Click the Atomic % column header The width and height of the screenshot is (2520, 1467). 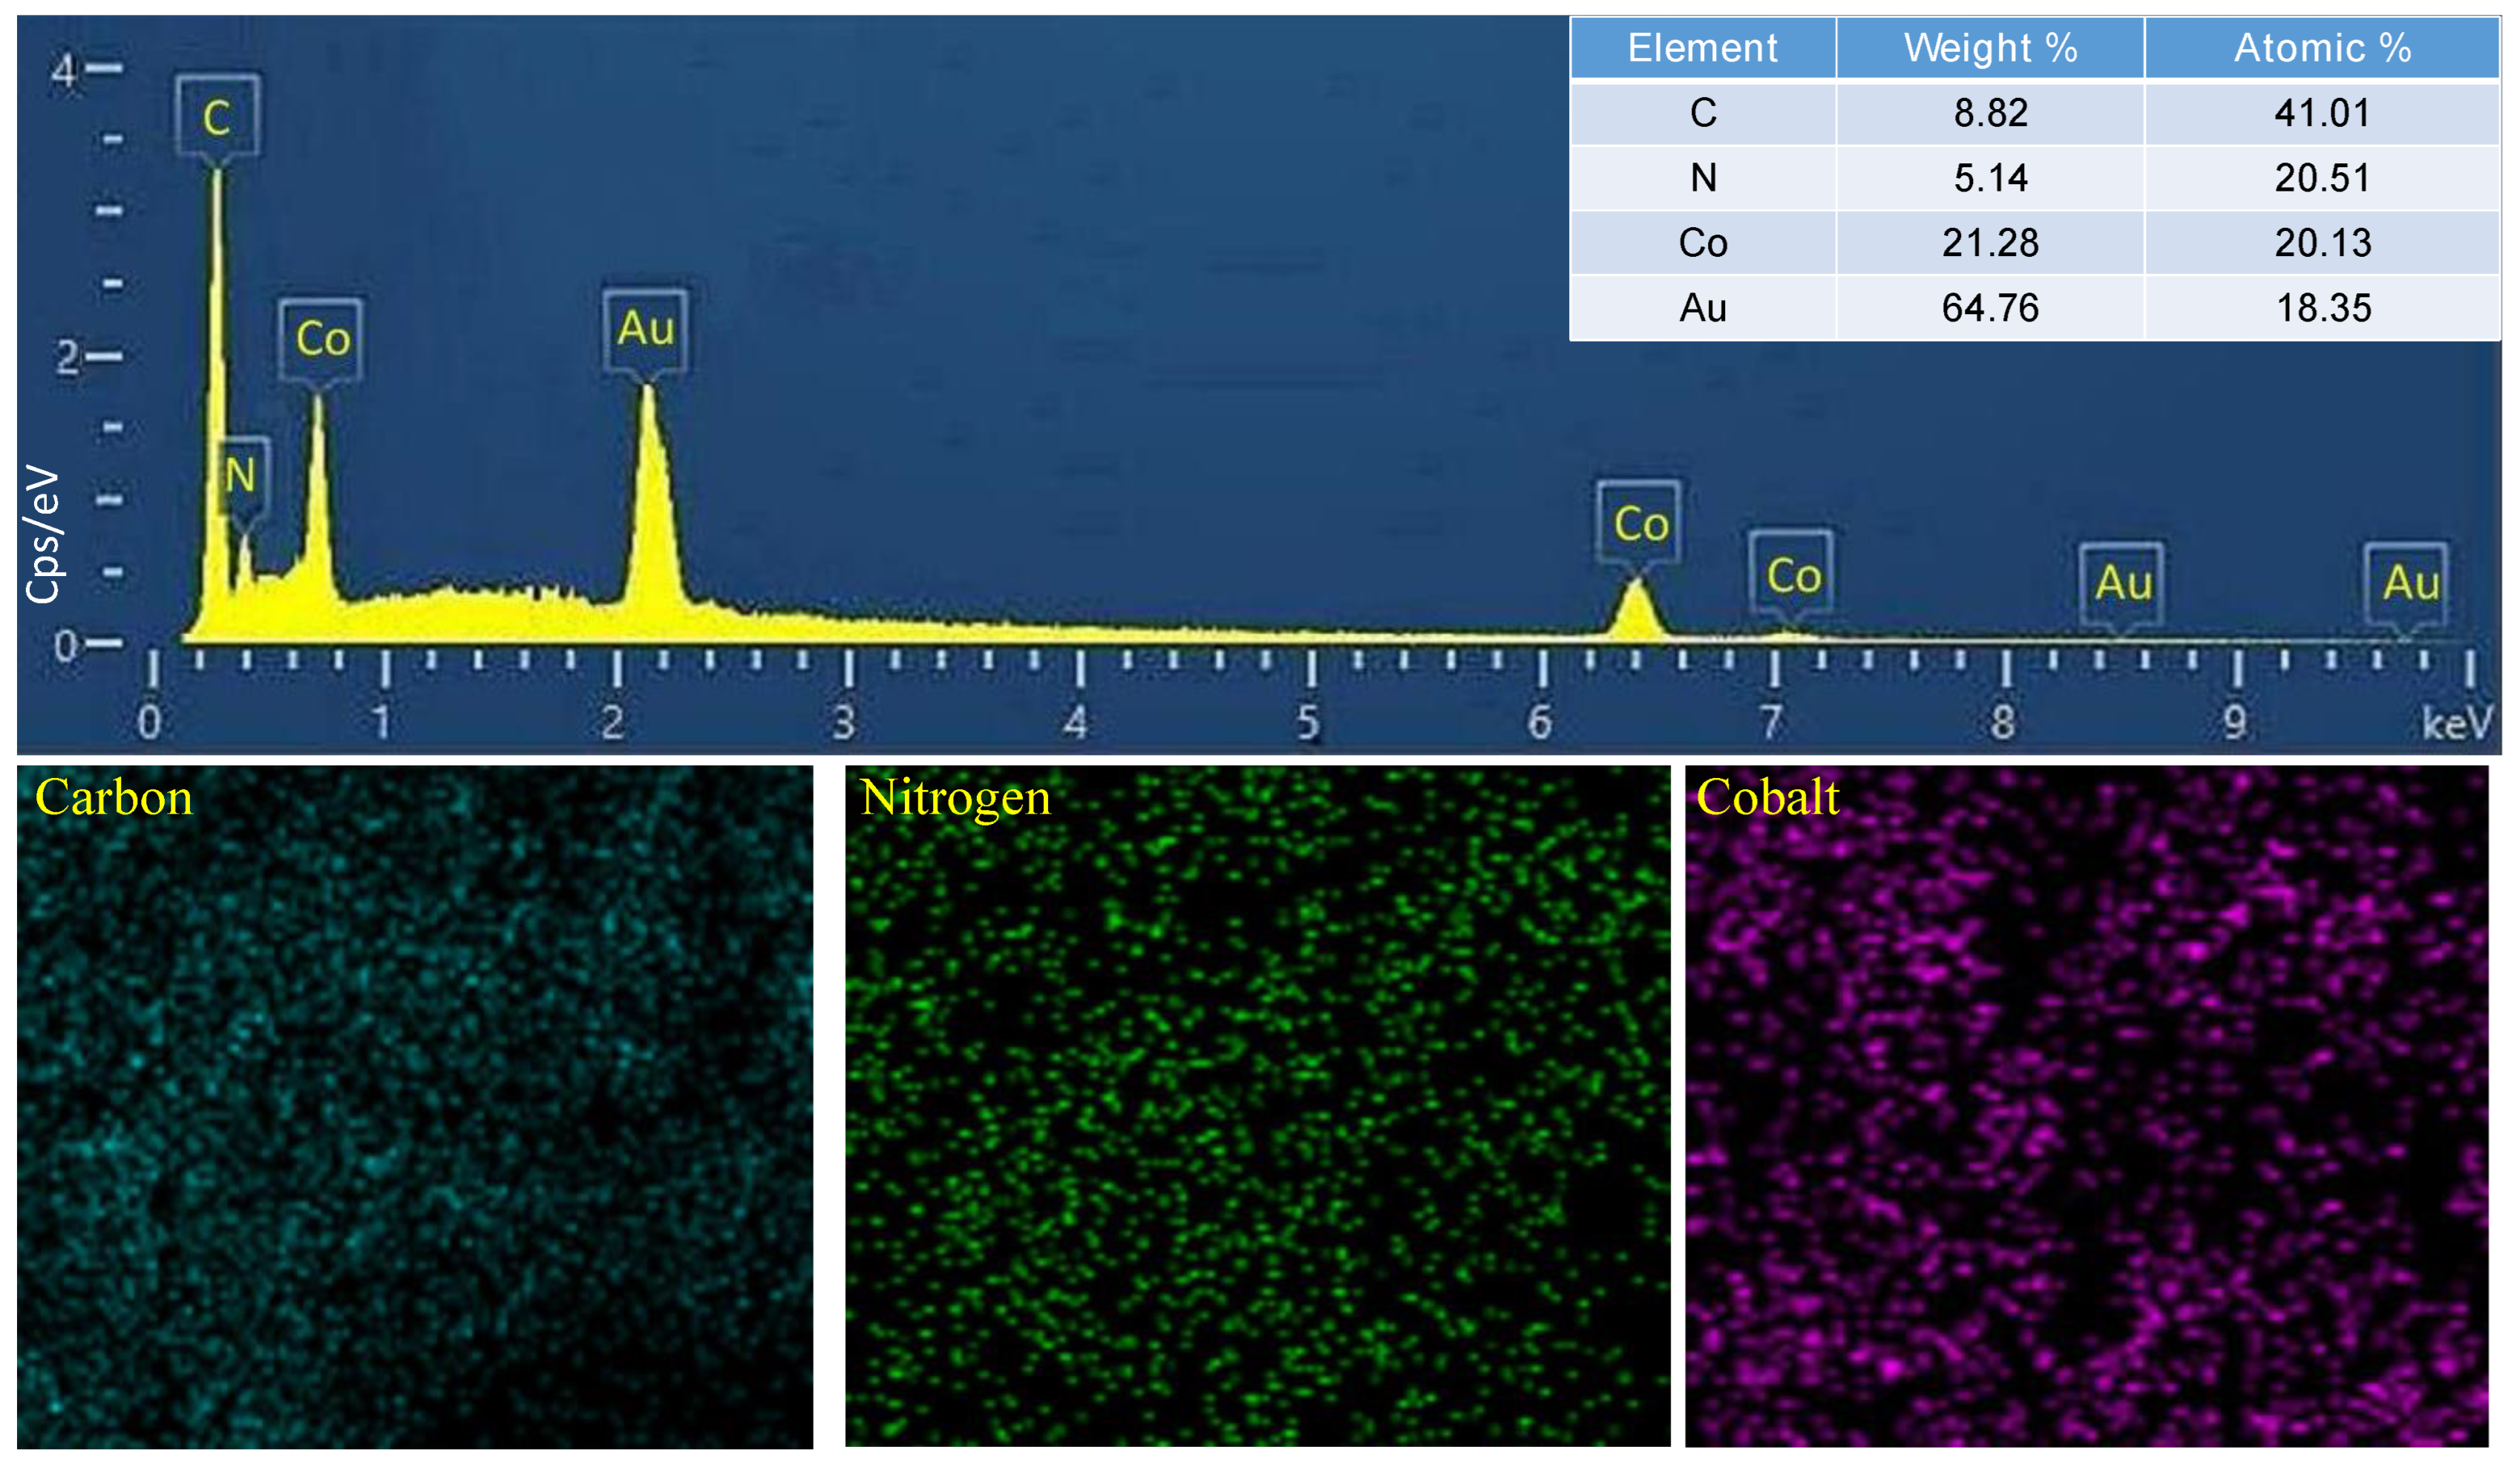click(2322, 48)
